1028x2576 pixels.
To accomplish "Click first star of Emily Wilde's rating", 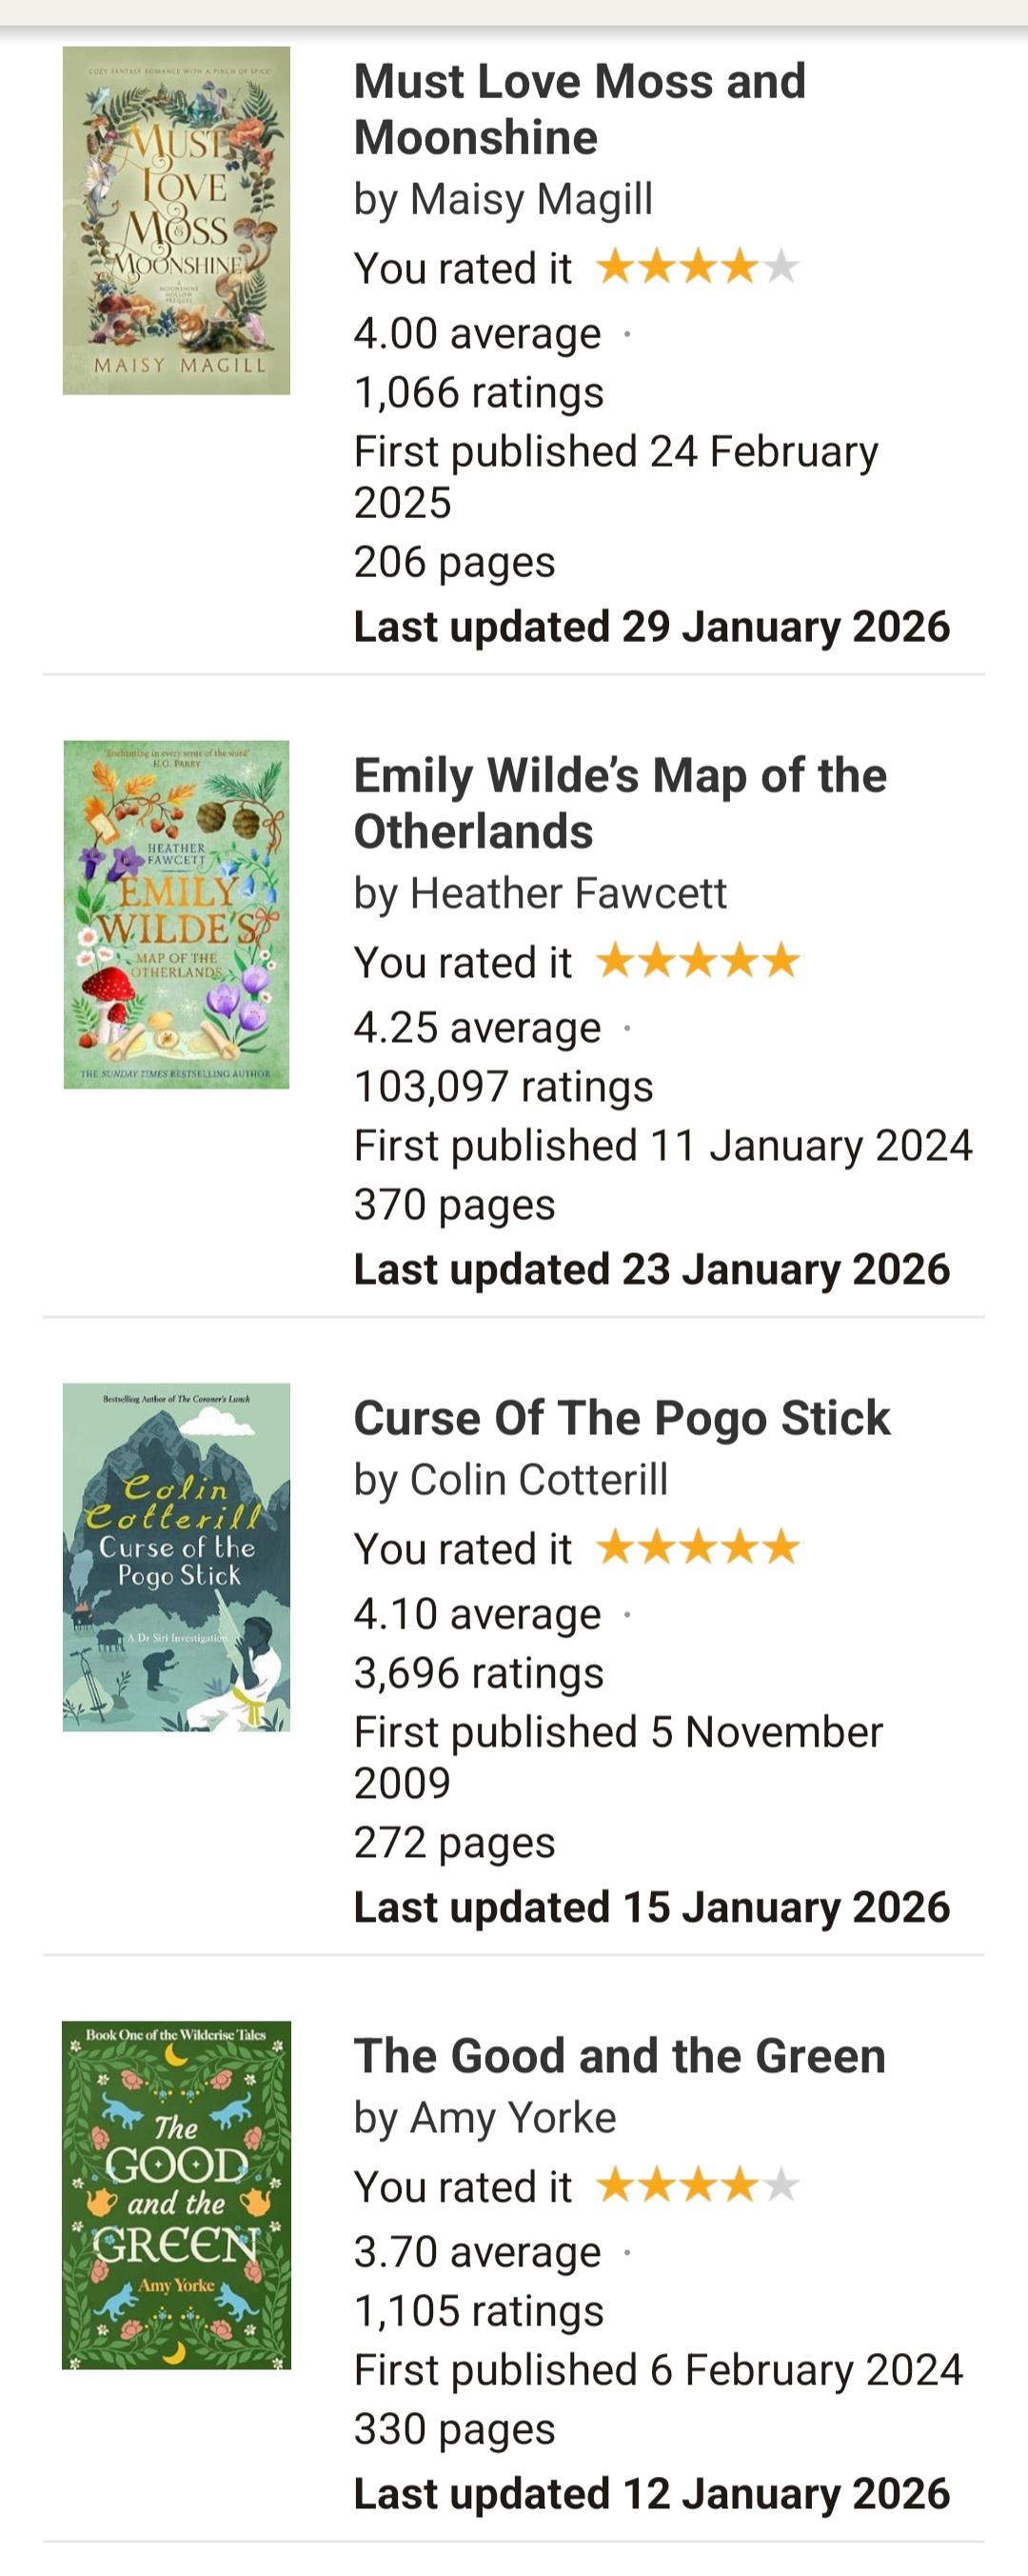I will pos(615,961).
